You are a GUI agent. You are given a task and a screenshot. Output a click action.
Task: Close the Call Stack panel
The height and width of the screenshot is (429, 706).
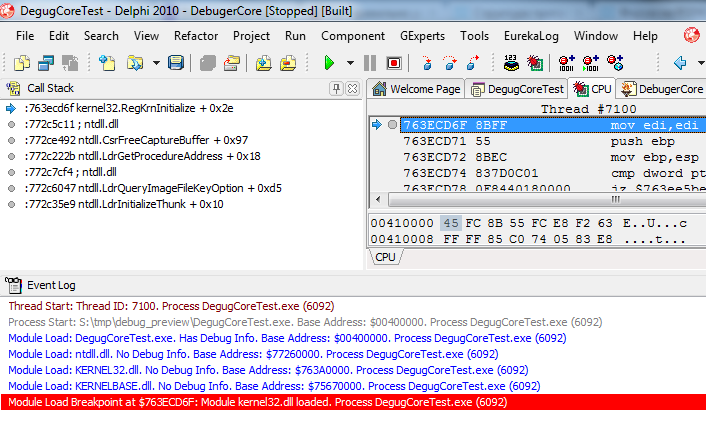point(353,89)
